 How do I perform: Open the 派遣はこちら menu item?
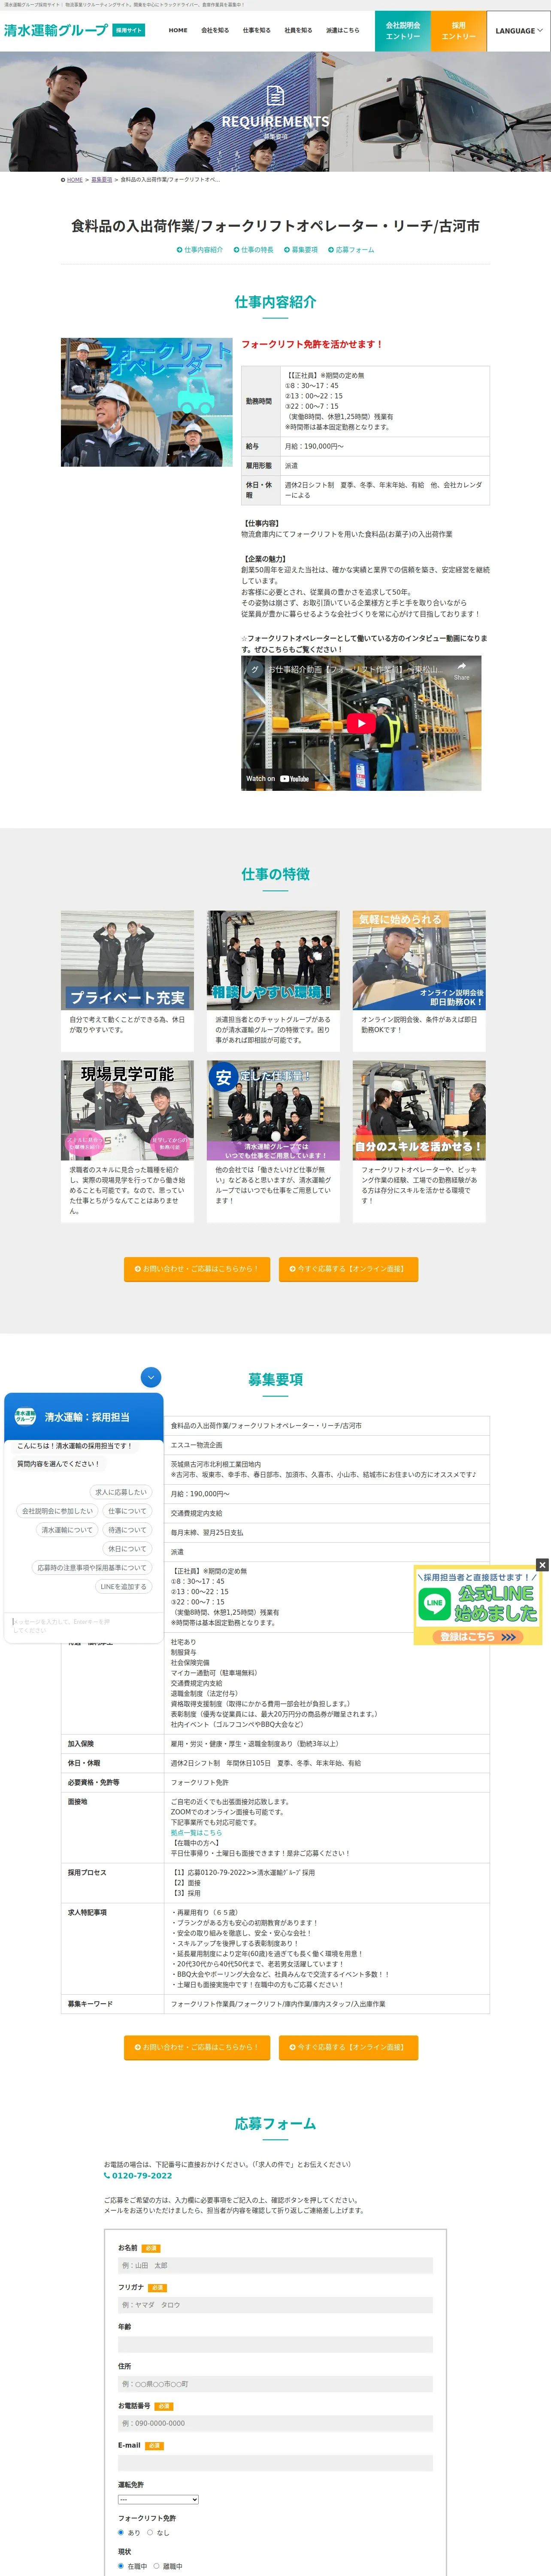pyautogui.click(x=342, y=30)
